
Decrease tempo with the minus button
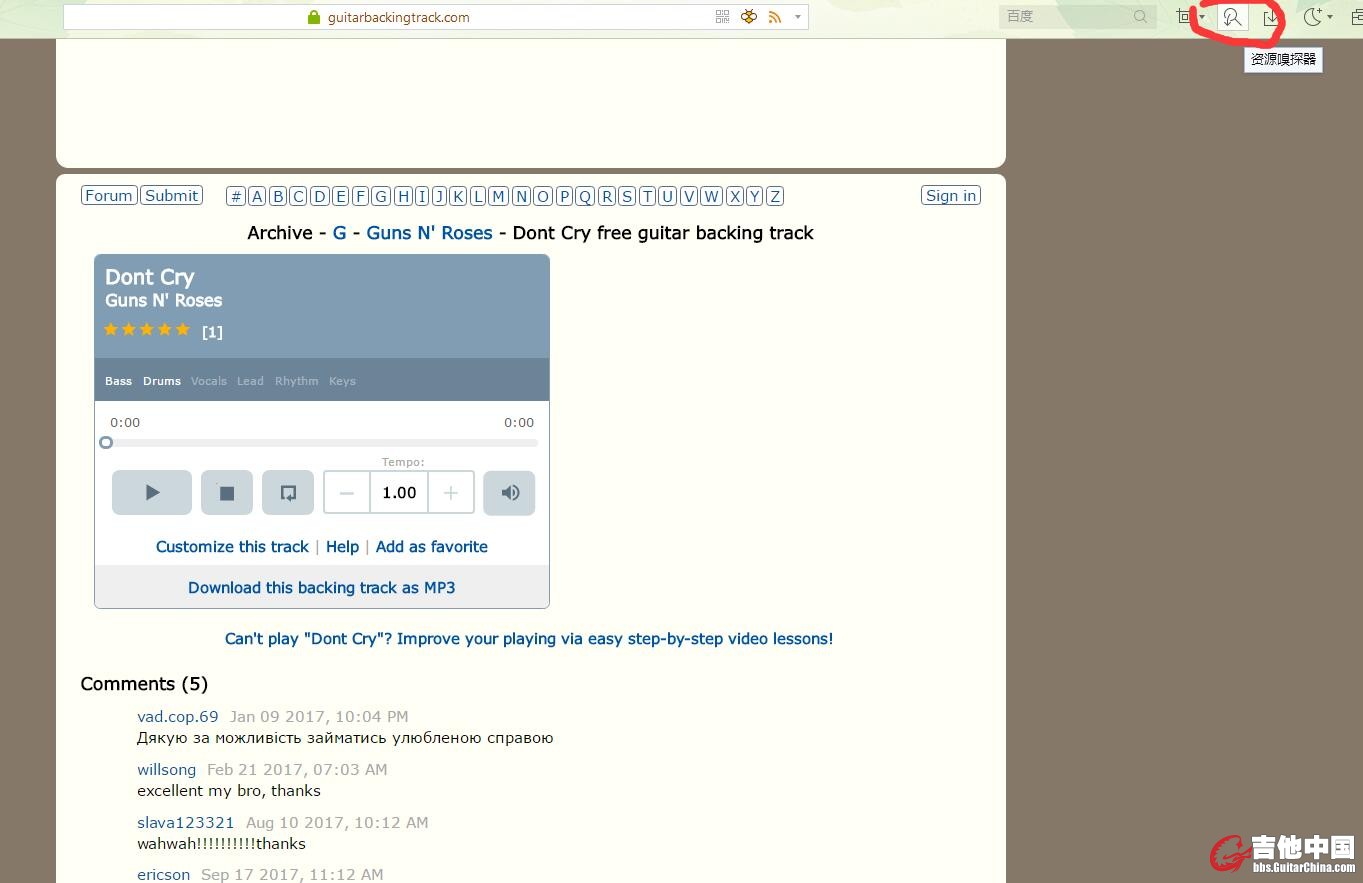coord(347,493)
